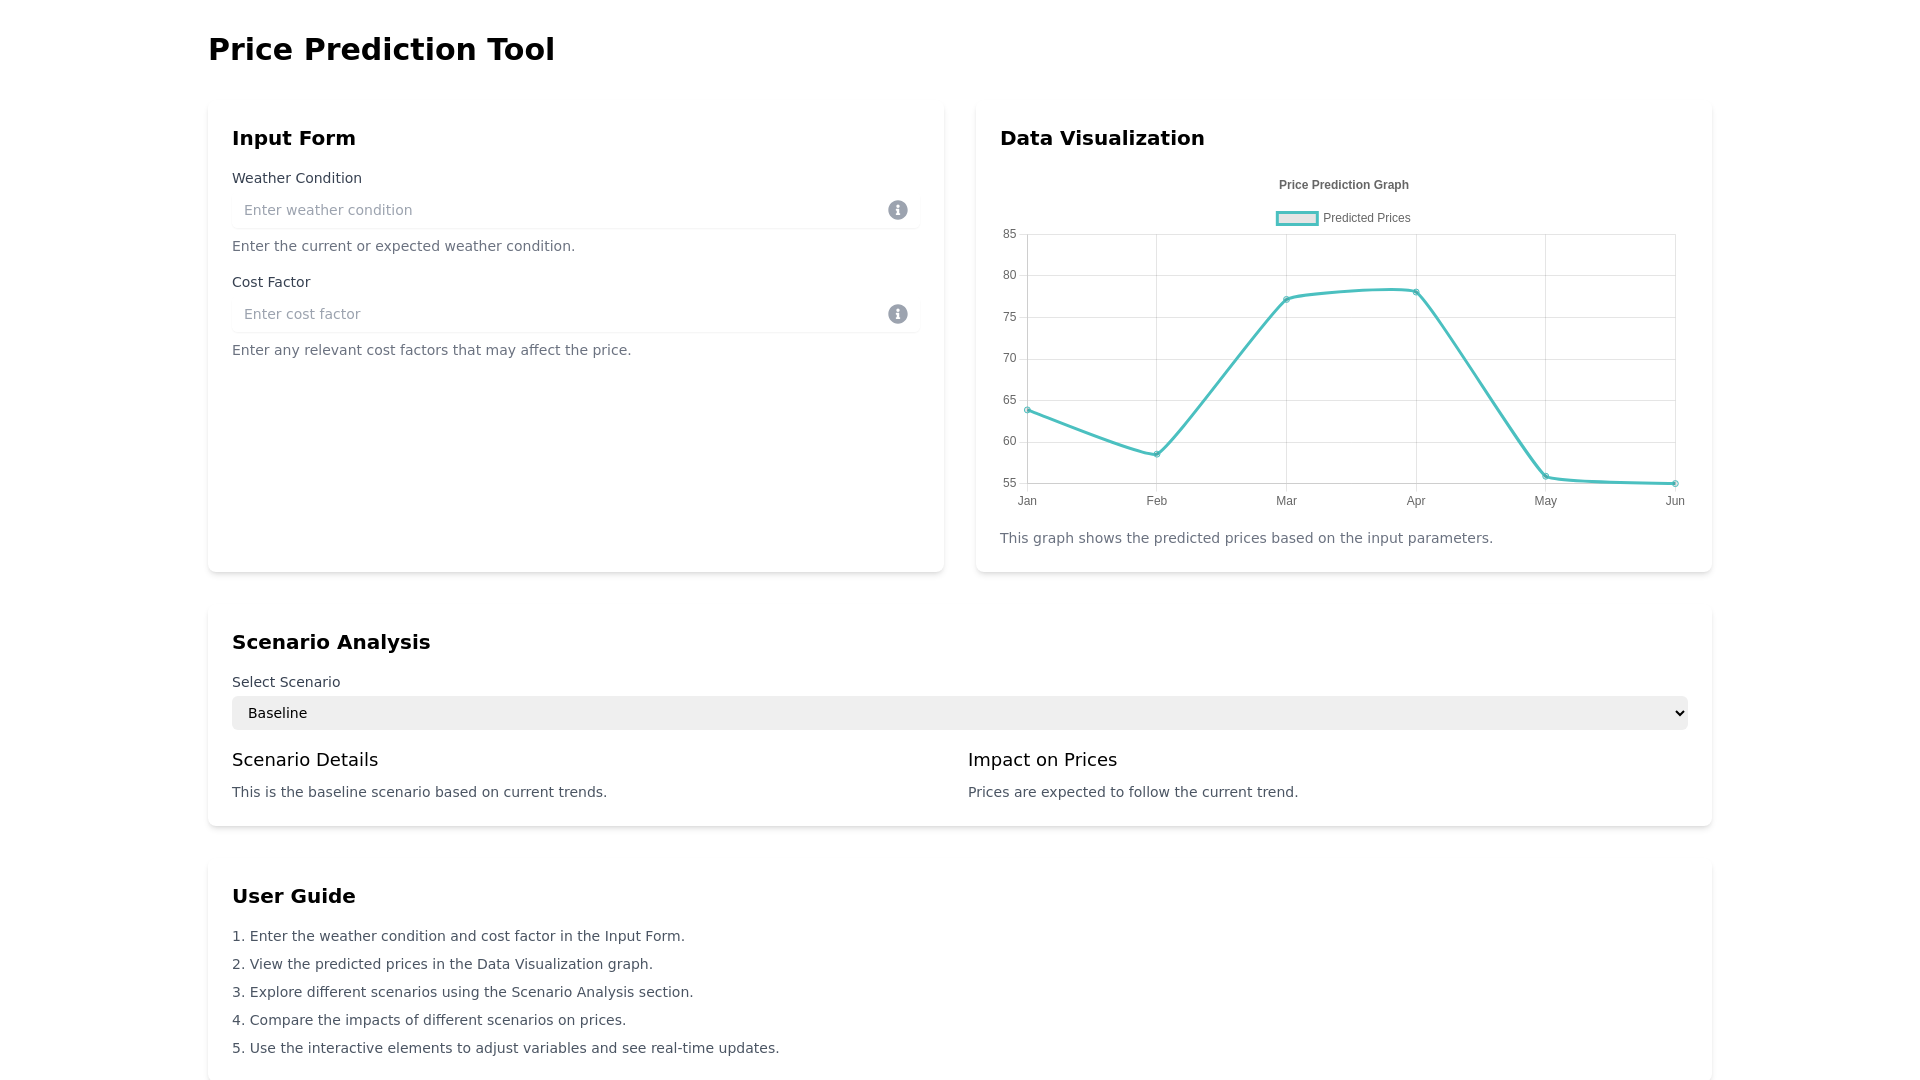Viewport: 1920px width, 1080px height.
Task: Click the Baseline scenario selector chevron
Action: click(x=1679, y=712)
